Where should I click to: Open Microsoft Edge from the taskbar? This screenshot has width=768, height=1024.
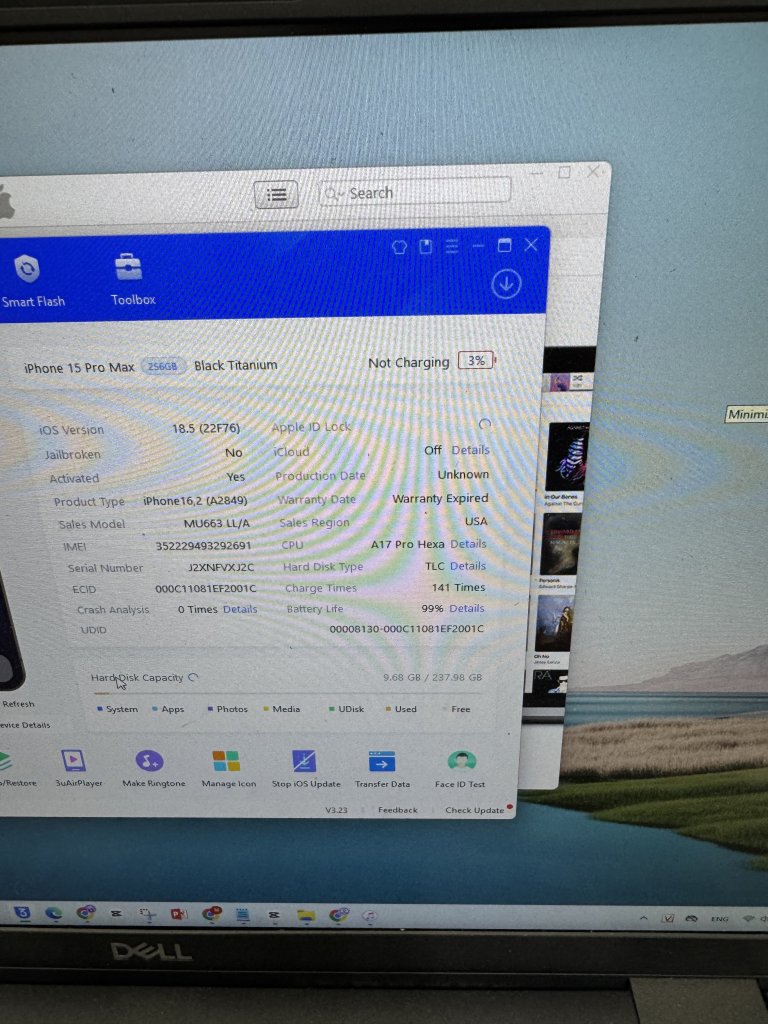pos(54,913)
